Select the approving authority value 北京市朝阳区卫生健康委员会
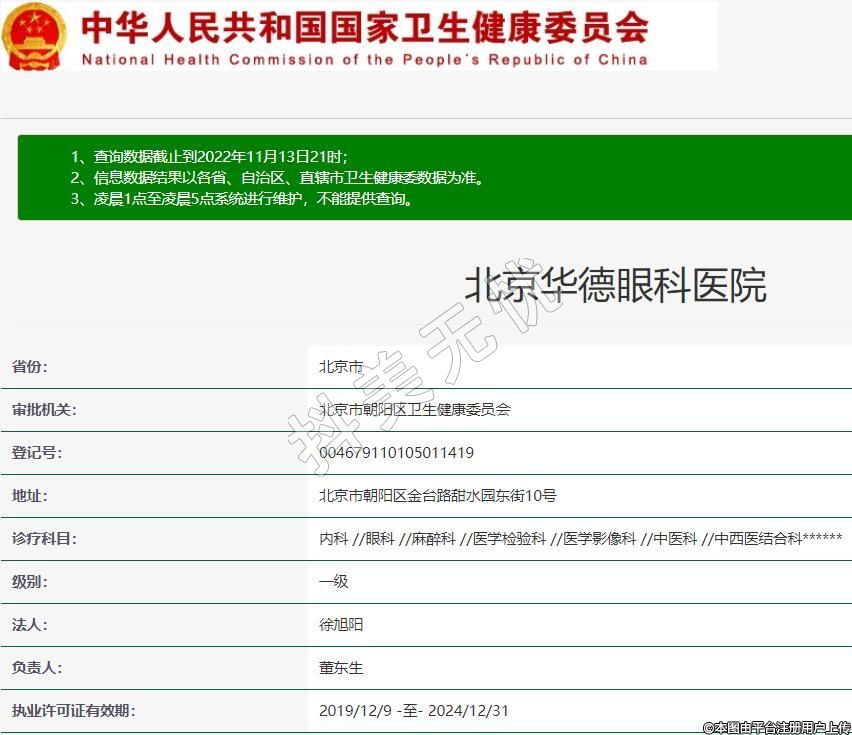852x735 pixels. [415, 410]
